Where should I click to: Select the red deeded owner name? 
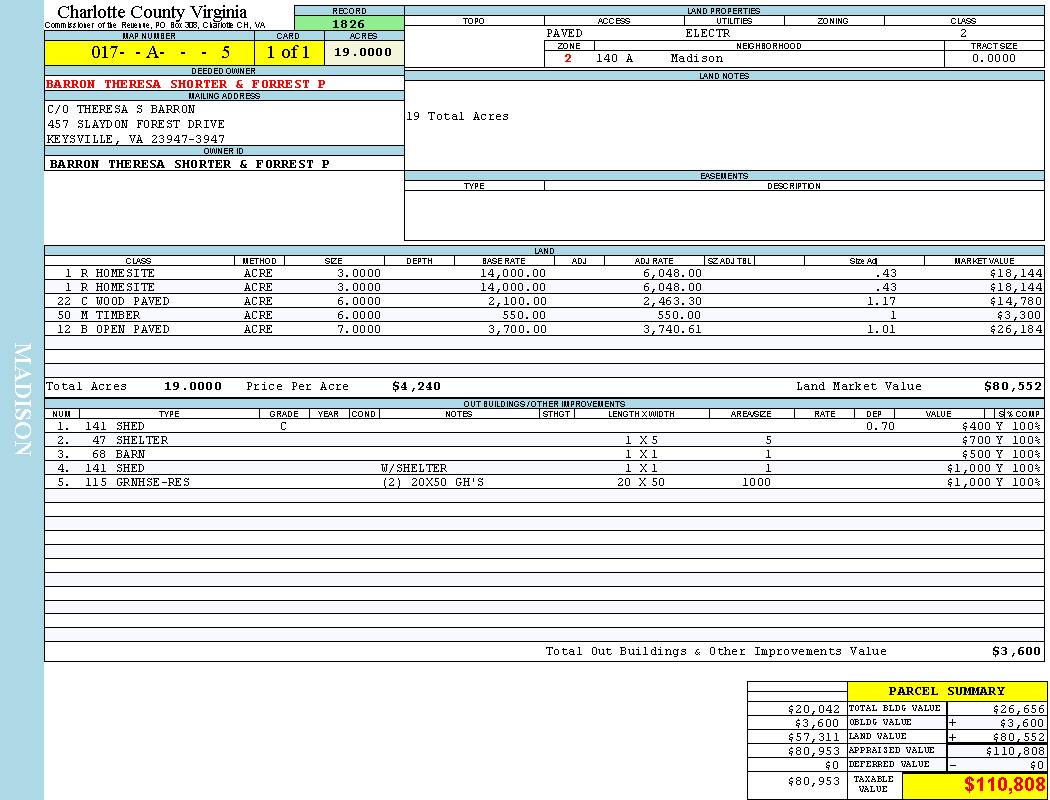point(185,84)
